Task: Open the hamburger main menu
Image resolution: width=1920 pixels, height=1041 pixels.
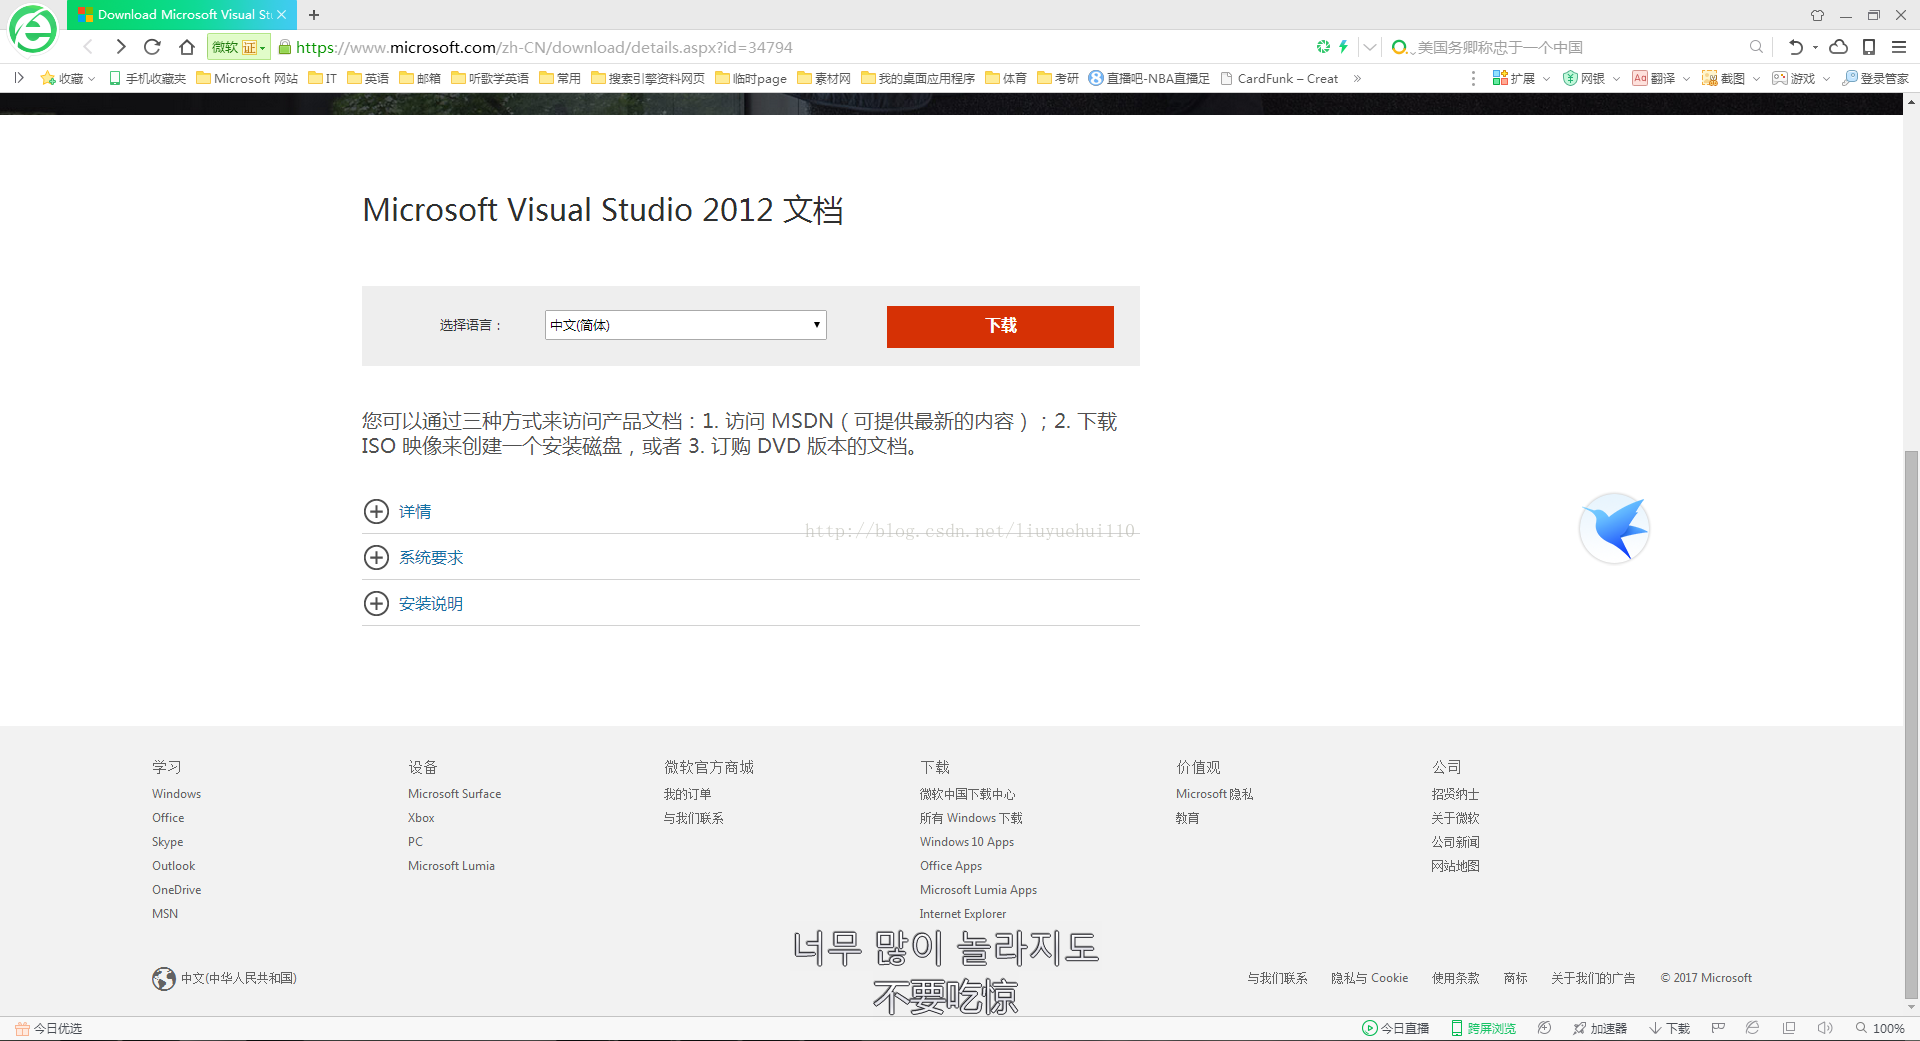Action: pos(1898,47)
